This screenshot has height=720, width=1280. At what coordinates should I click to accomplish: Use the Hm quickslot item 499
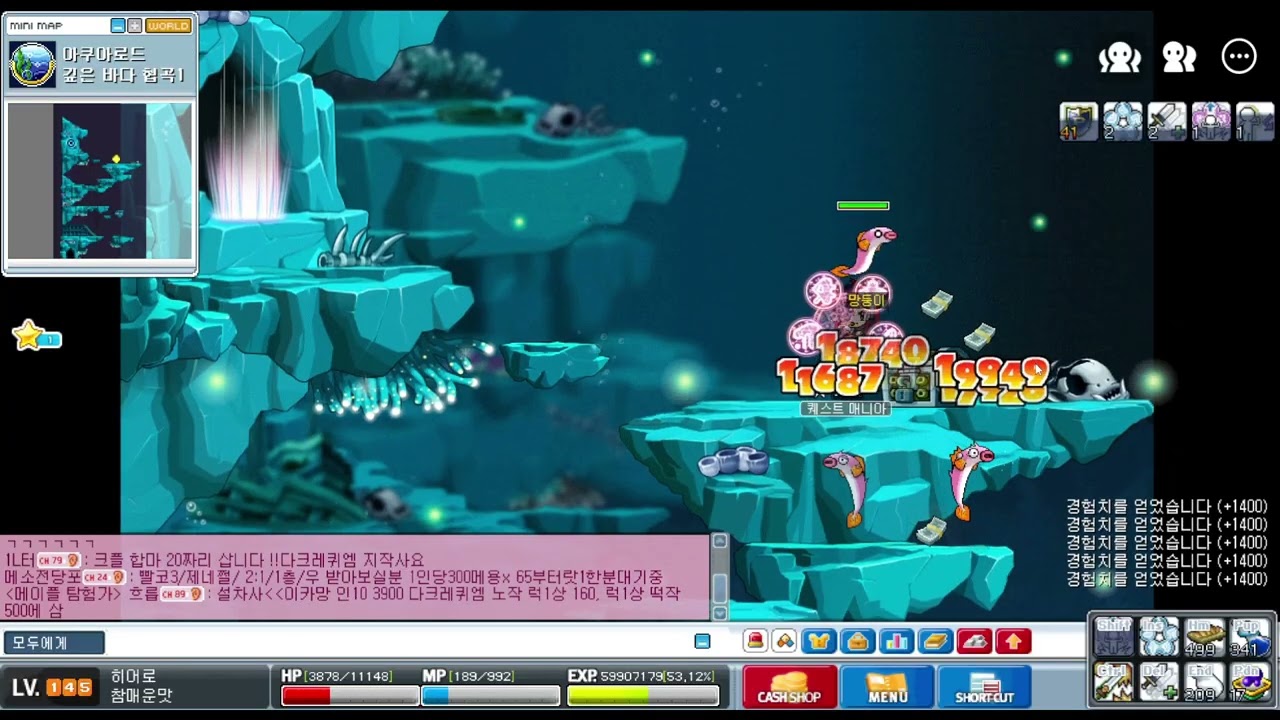(1205, 637)
